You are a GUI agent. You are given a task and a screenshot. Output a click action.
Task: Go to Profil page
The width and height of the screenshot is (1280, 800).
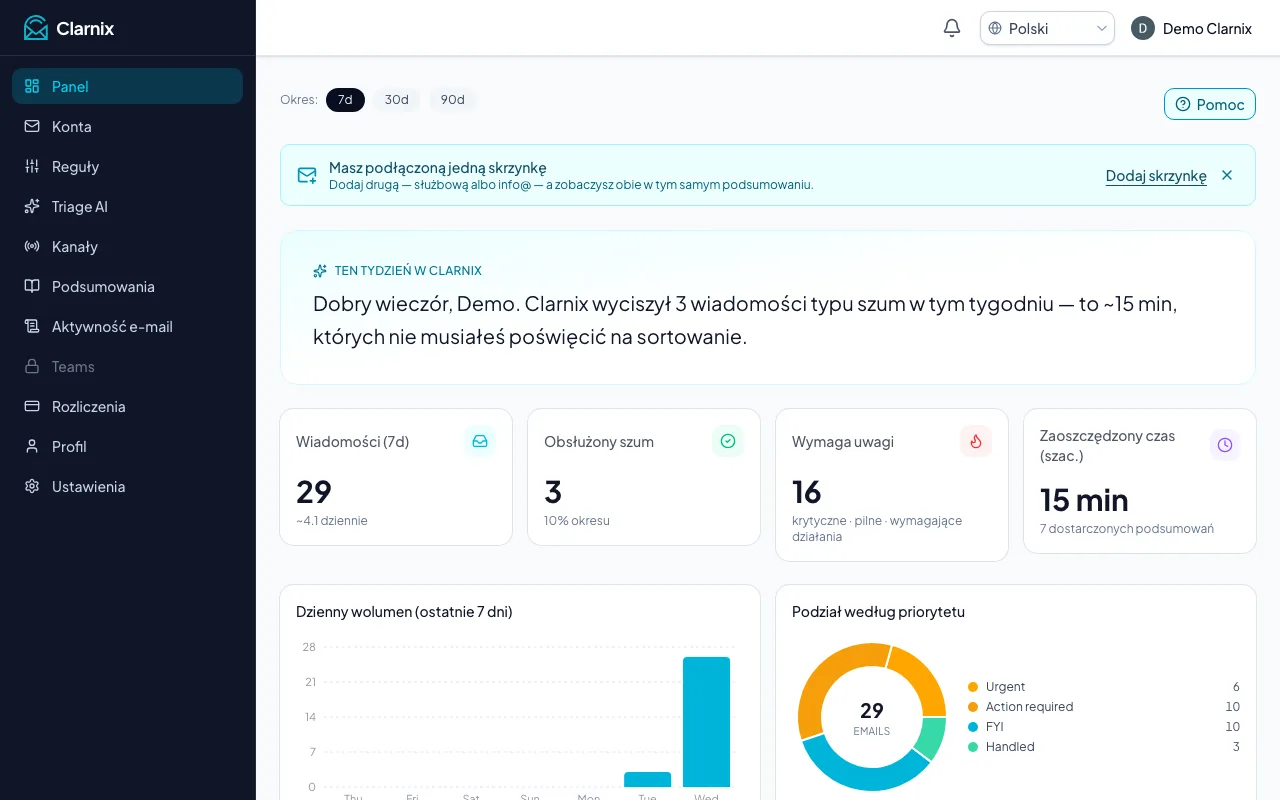coord(127,446)
